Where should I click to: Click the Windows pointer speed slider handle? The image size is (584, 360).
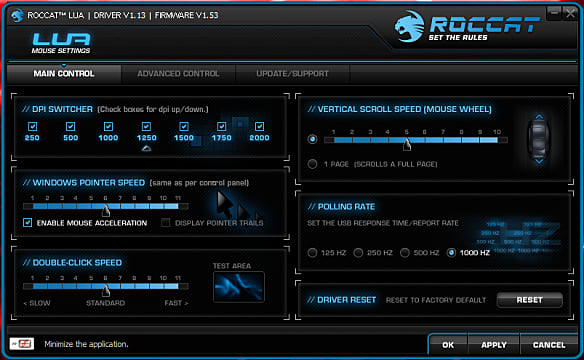pyautogui.click(x=106, y=210)
